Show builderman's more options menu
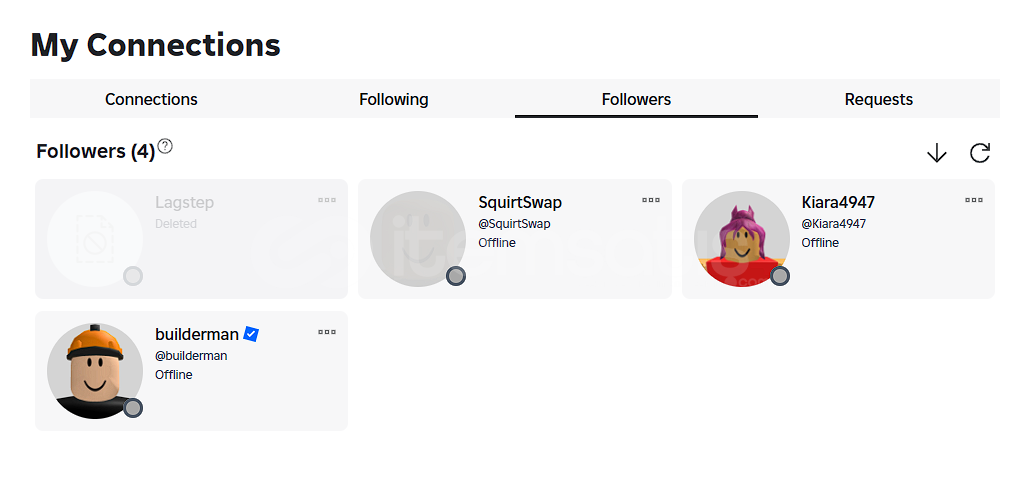The image size is (1021, 504). click(327, 332)
